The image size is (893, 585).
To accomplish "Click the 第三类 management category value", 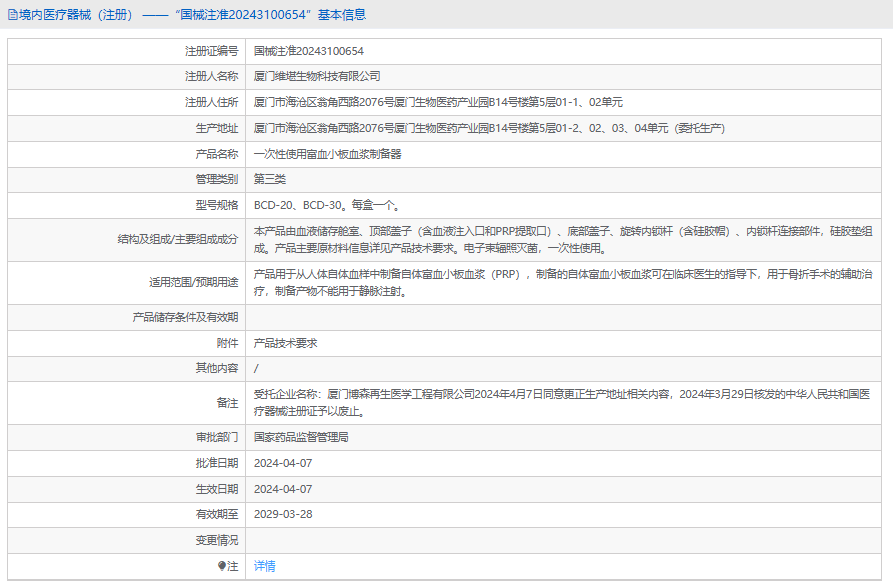I will coord(270,180).
